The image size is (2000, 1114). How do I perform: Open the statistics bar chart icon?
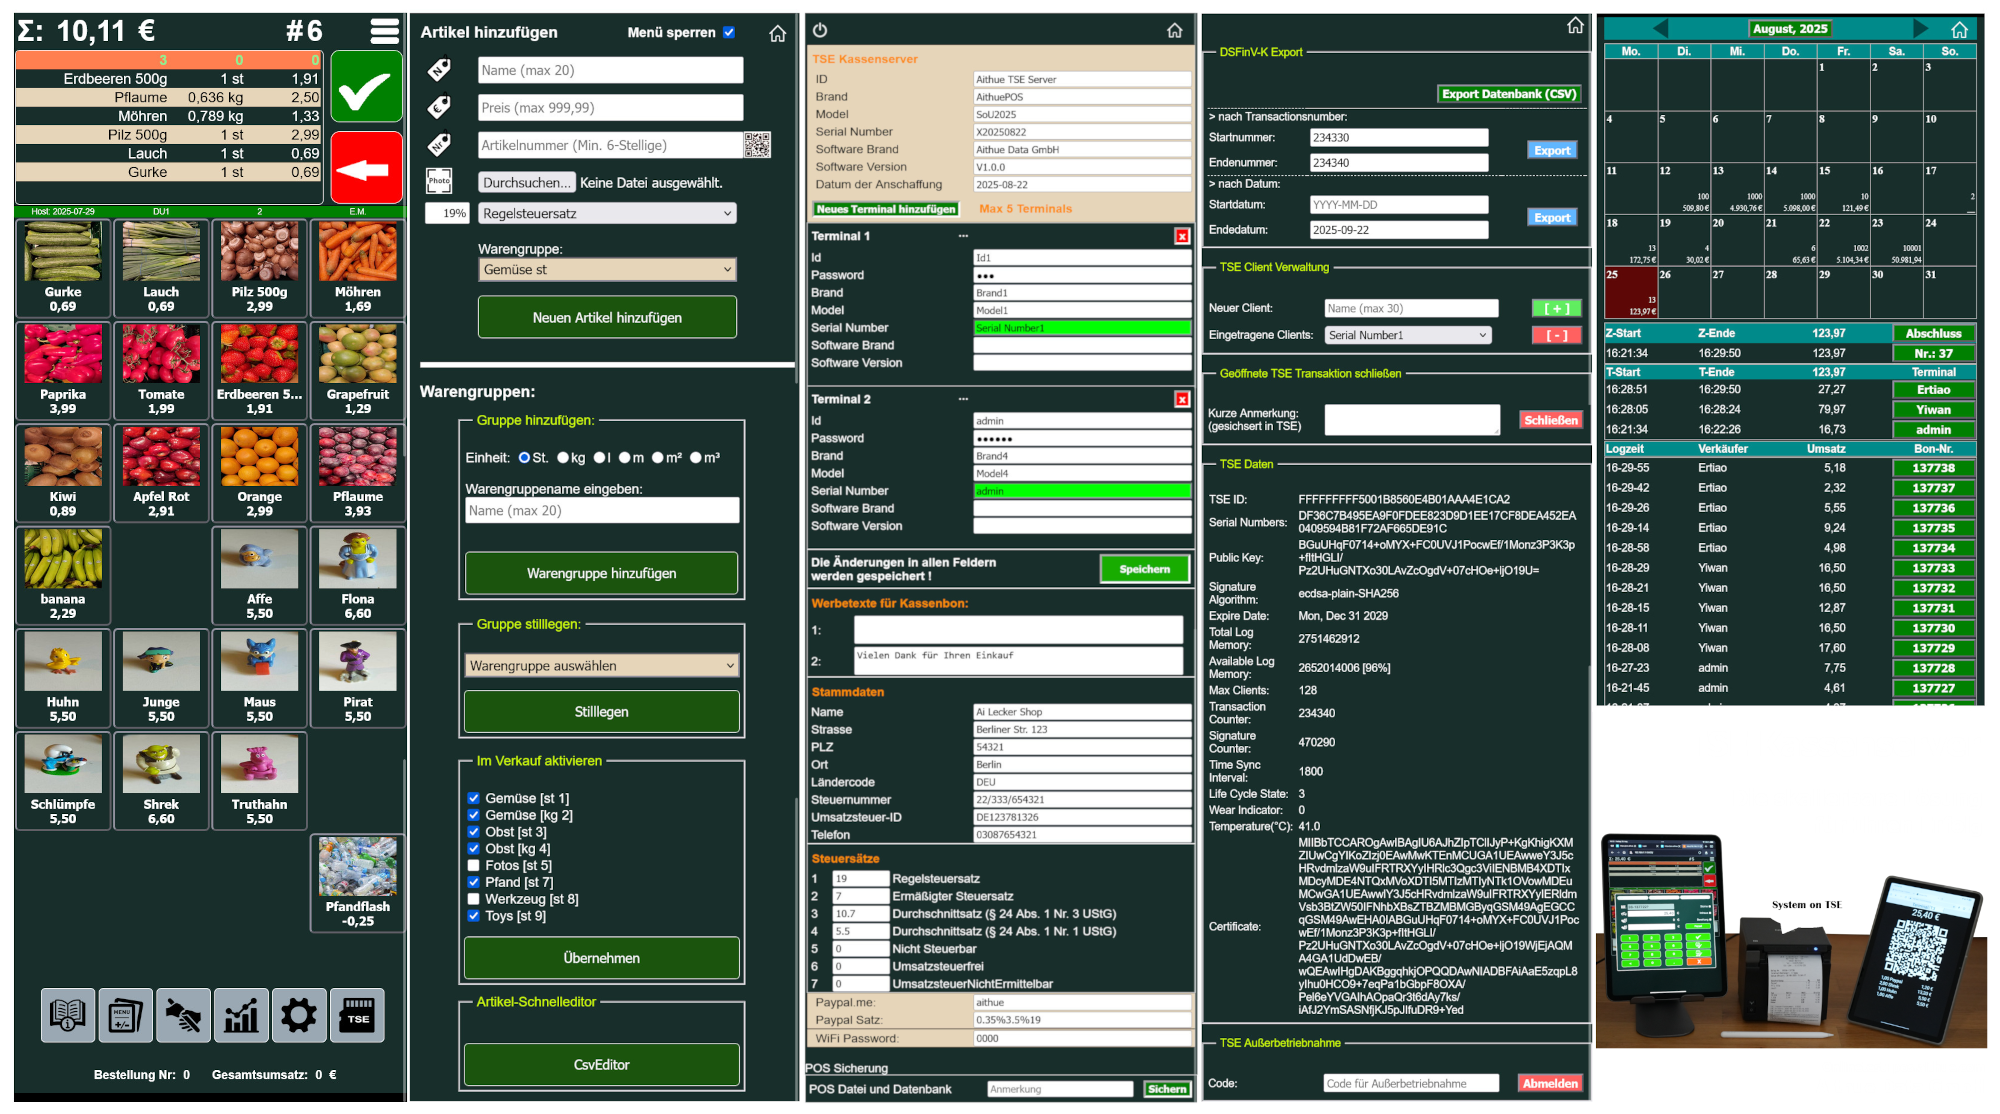tap(241, 1015)
